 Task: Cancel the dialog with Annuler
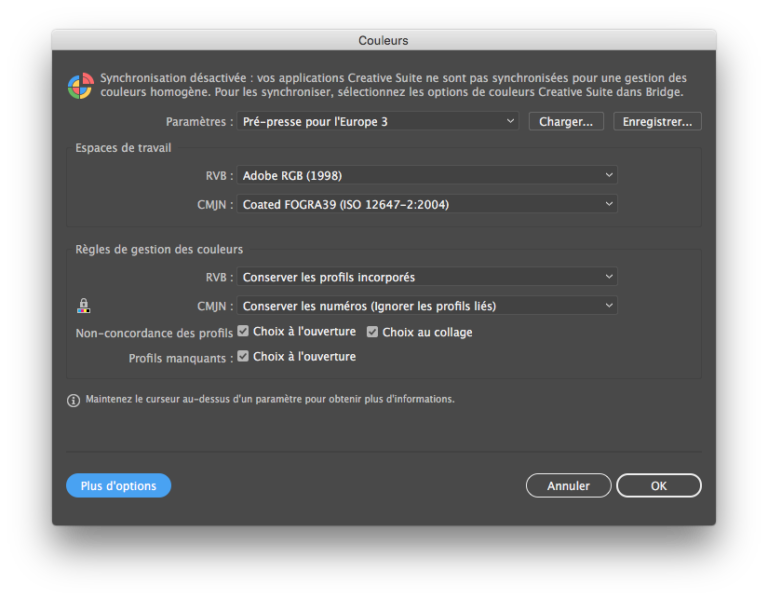(x=568, y=486)
